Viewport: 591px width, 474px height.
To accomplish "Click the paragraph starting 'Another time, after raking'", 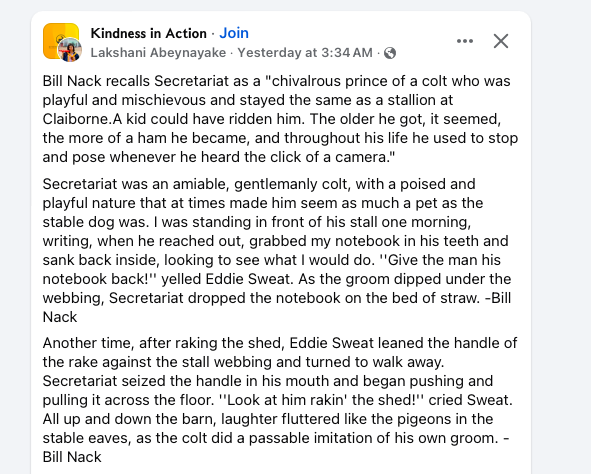I will [280, 400].
